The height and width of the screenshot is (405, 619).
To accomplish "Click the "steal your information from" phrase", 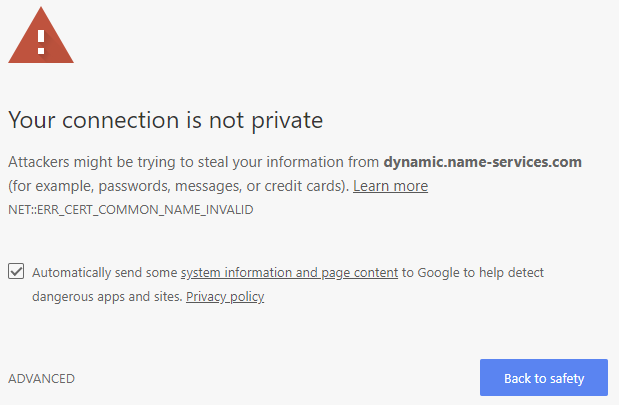I will (x=293, y=161).
